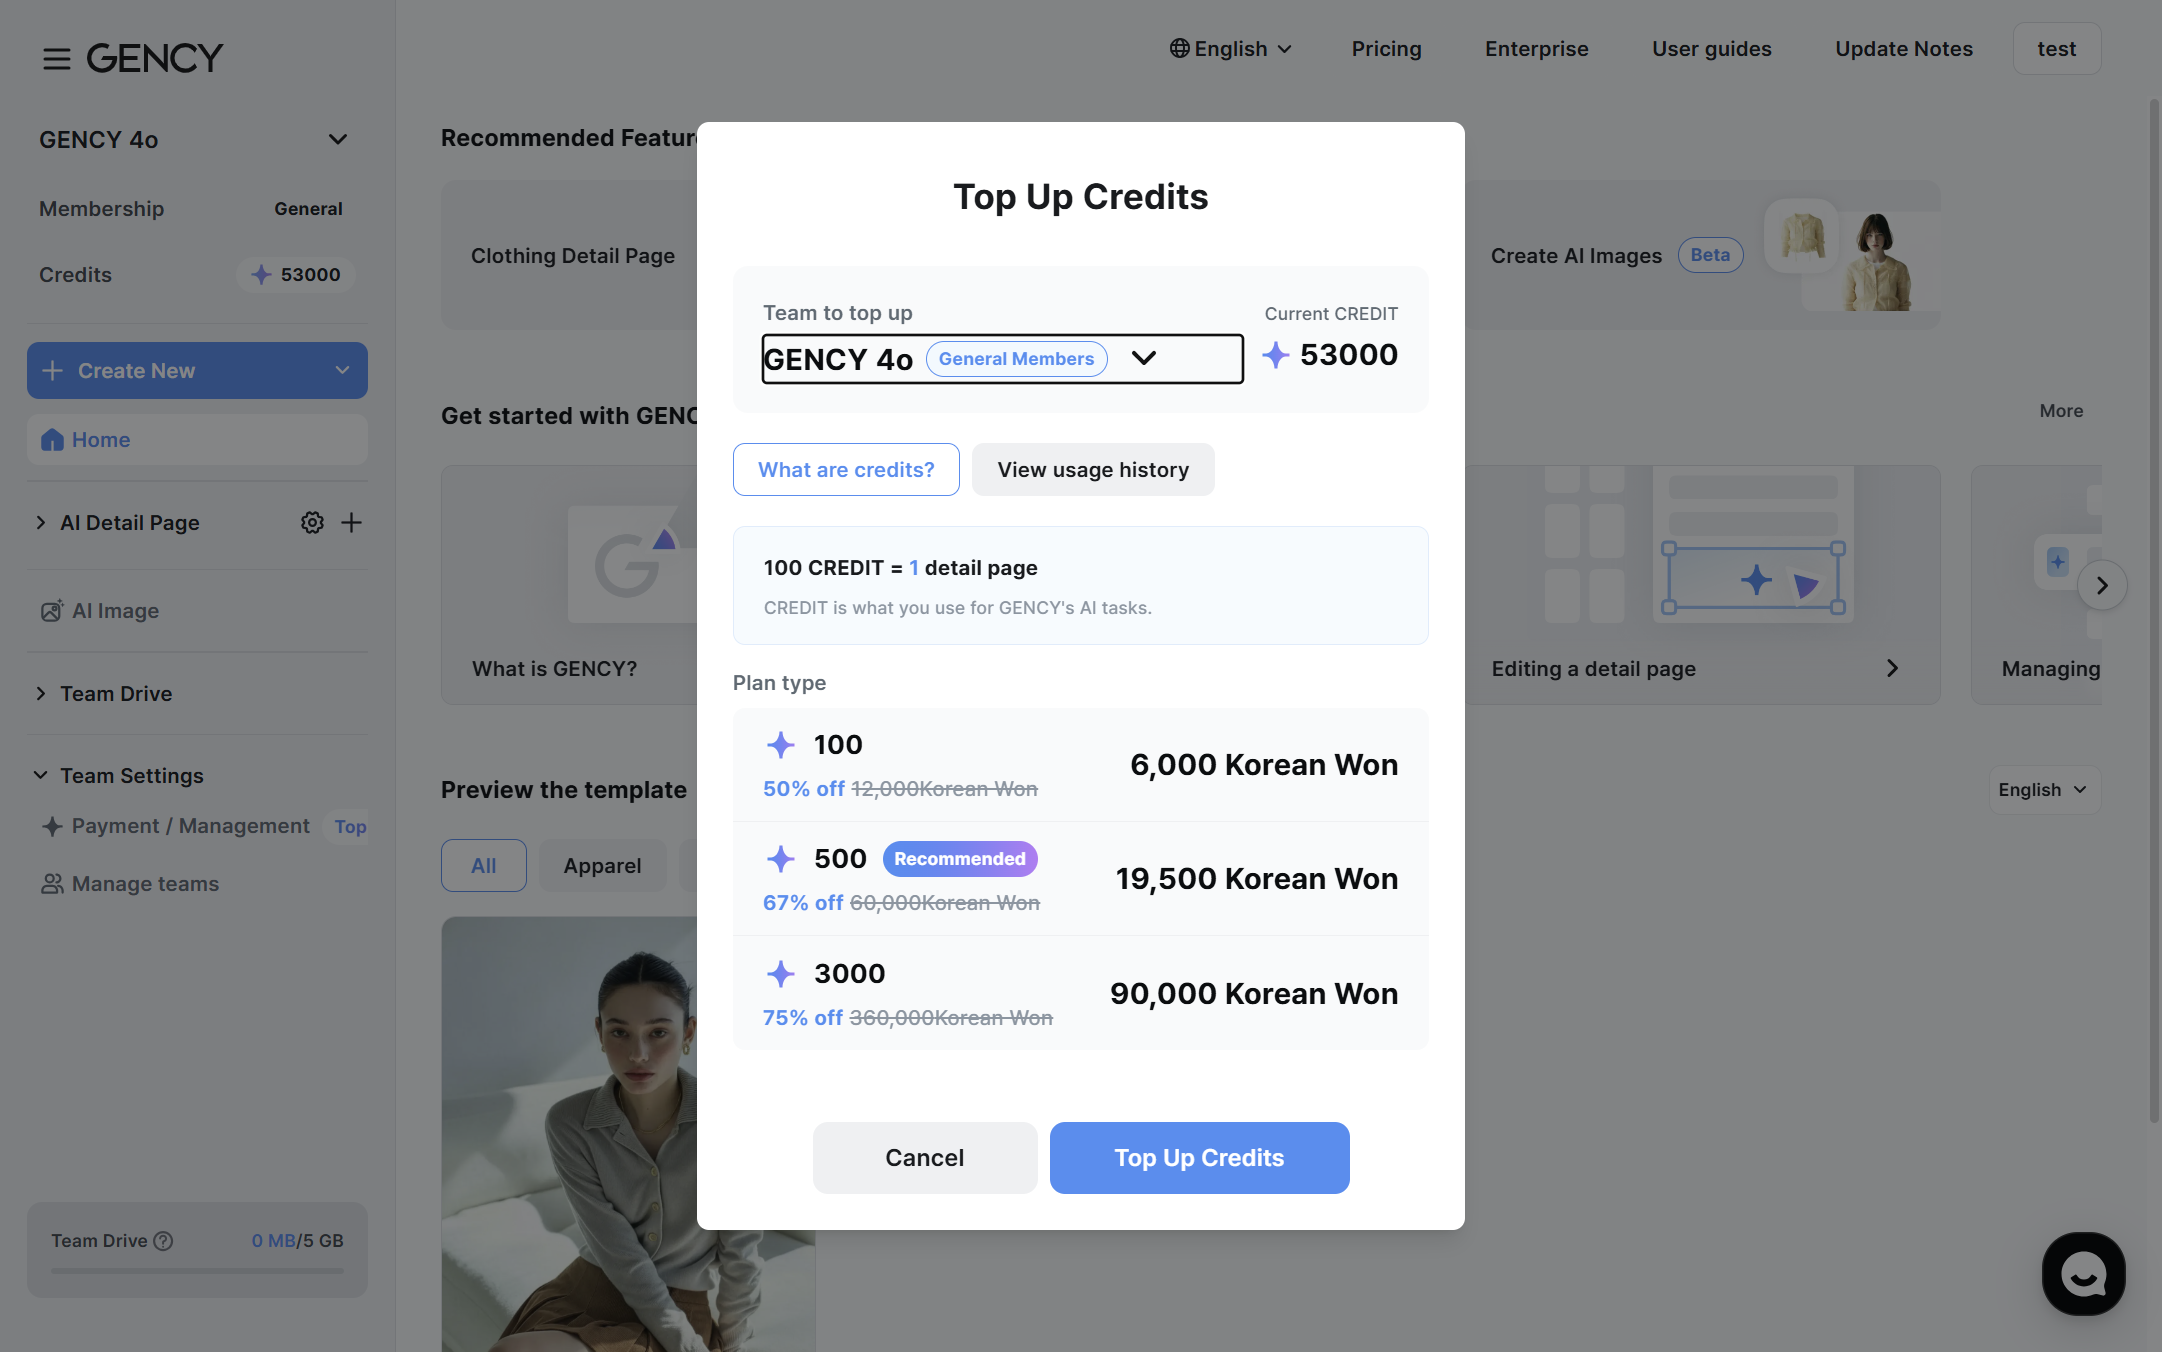Image resolution: width=2162 pixels, height=1352 pixels.
Task: Click the Team Drive storage usage bar
Action: pos(197,1271)
